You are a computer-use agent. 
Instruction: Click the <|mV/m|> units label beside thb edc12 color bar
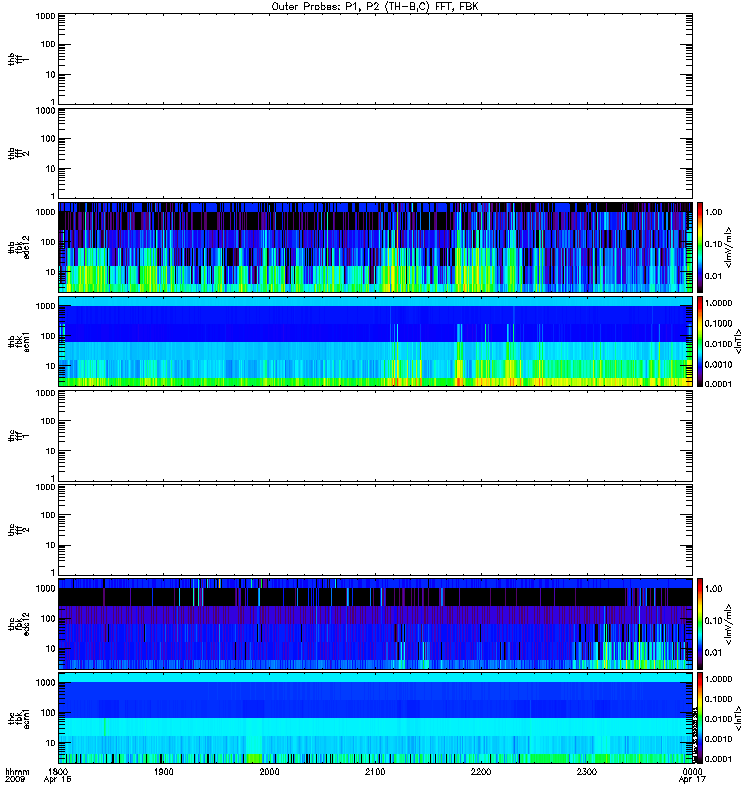(x=729, y=247)
